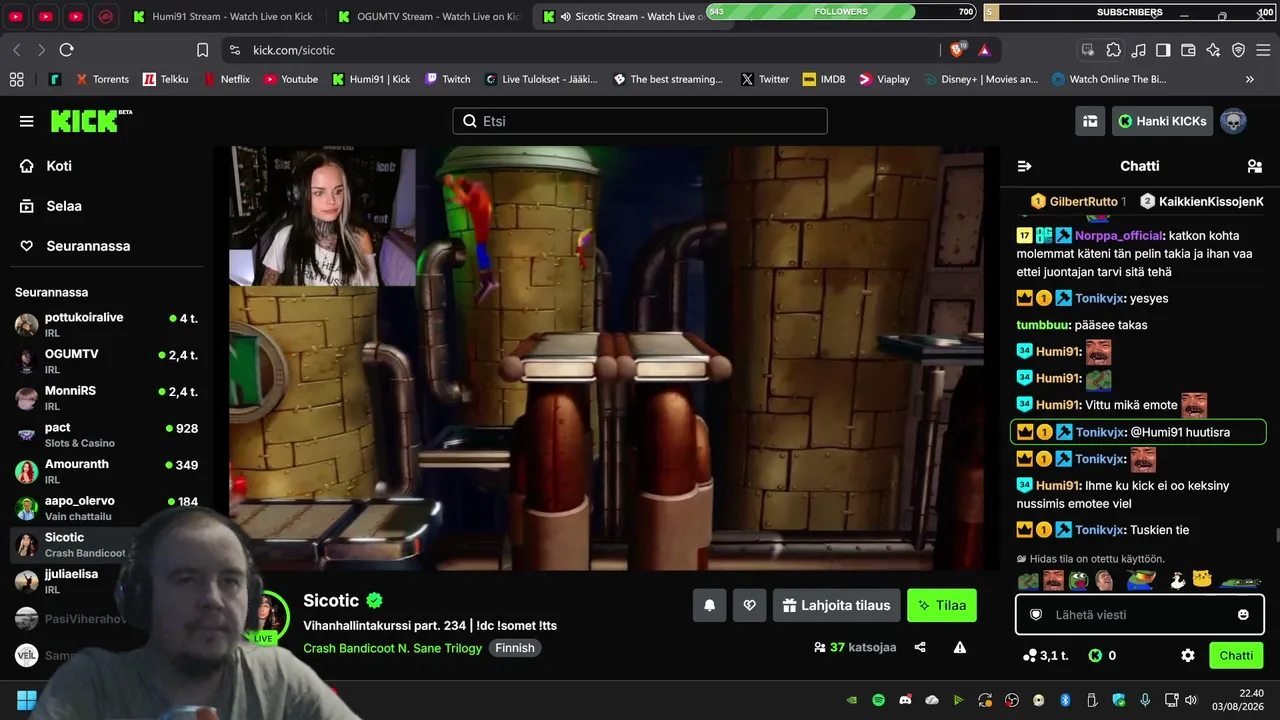The width and height of the screenshot is (1280, 720).
Task: Open Discord from system tray
Action: [x=905, y=700]
